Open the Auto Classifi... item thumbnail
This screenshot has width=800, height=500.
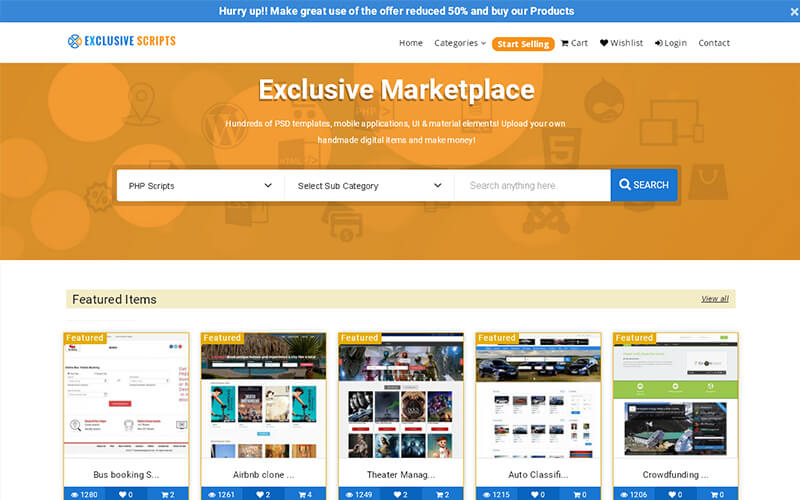click(x=538, y=395)
